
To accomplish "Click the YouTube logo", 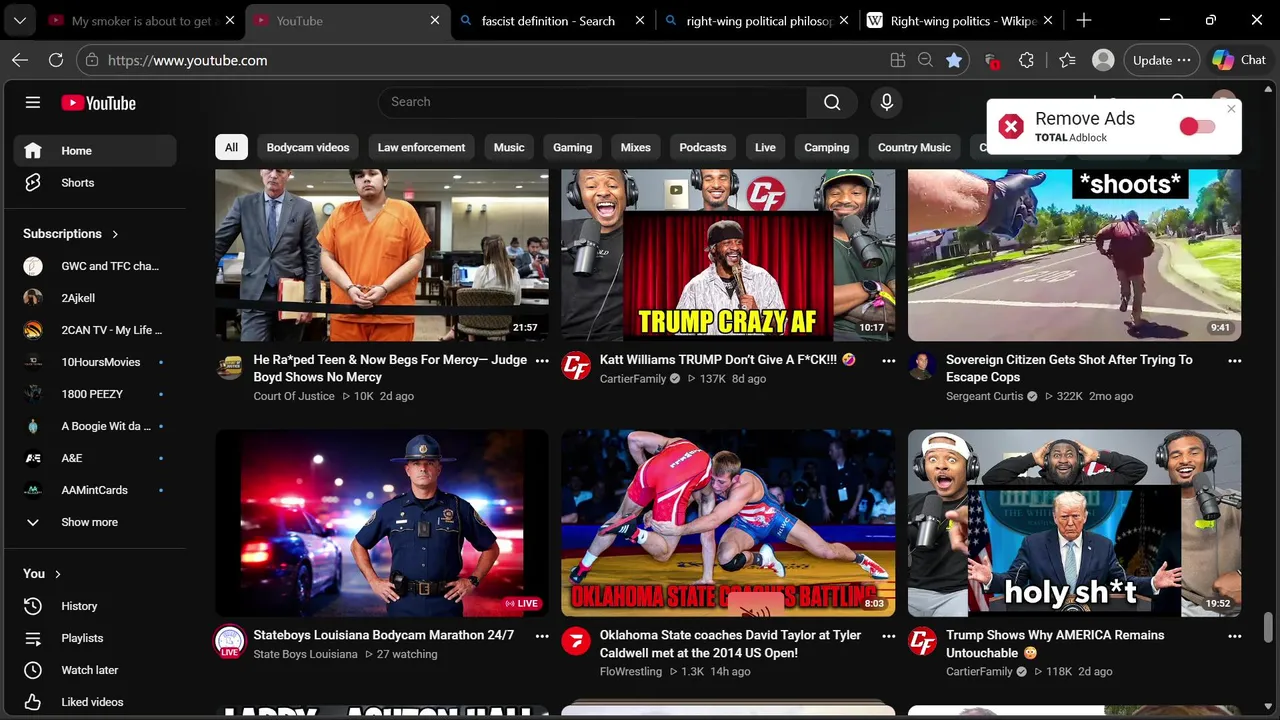I will (98, 102).
